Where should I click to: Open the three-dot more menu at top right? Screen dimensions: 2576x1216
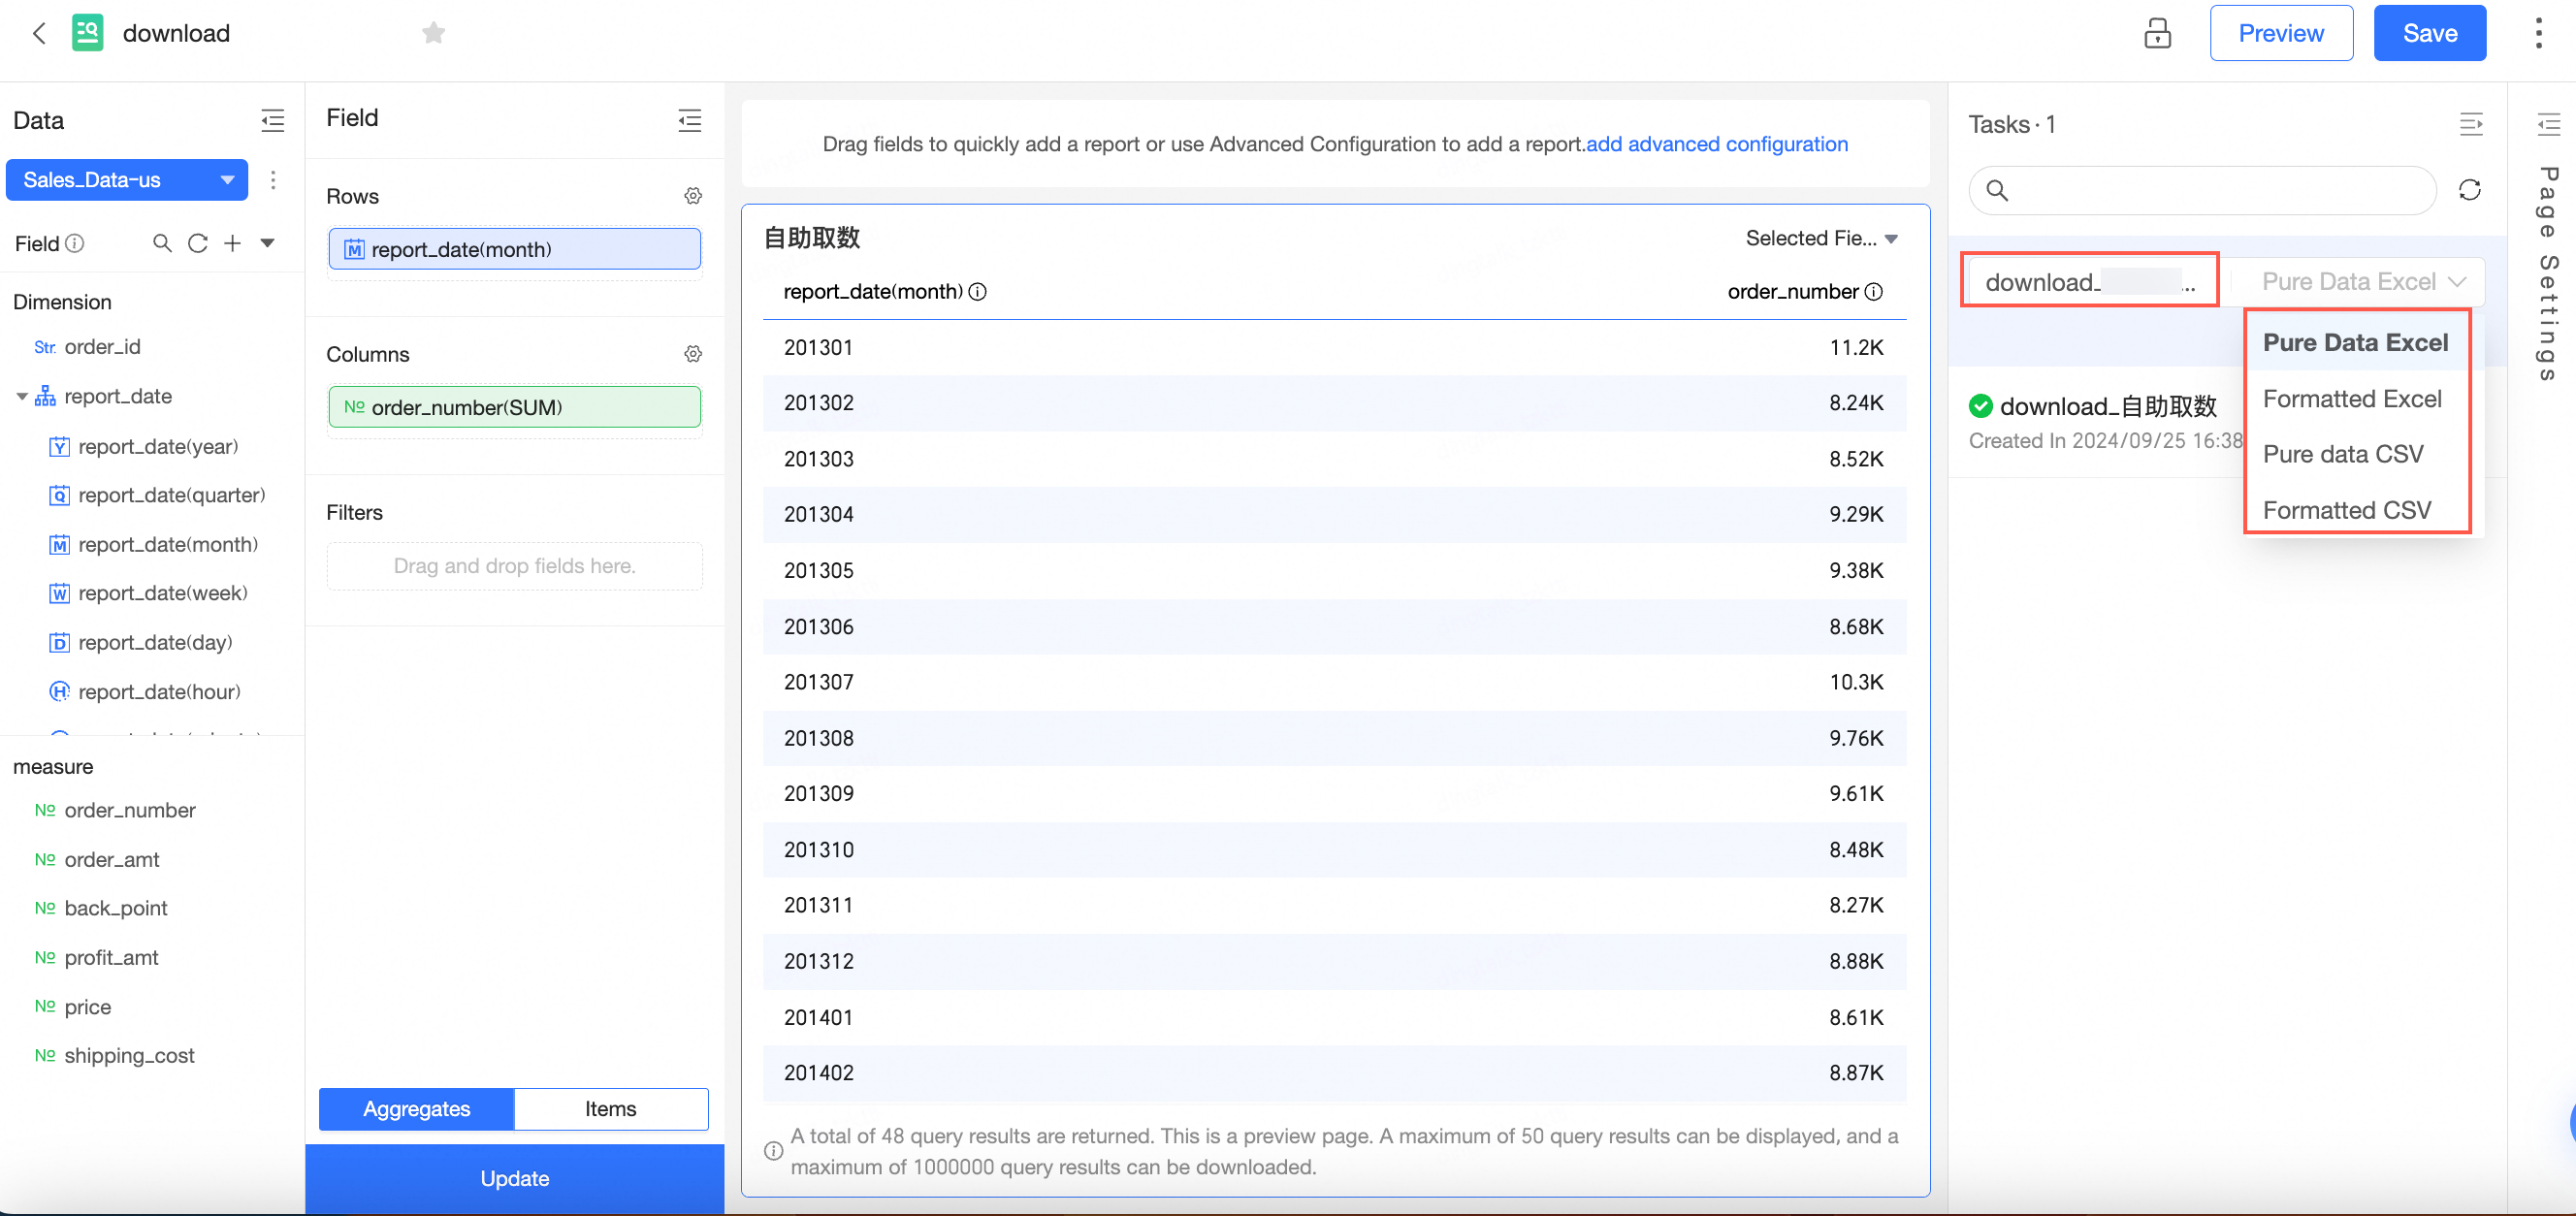[x=2538, y=33]
